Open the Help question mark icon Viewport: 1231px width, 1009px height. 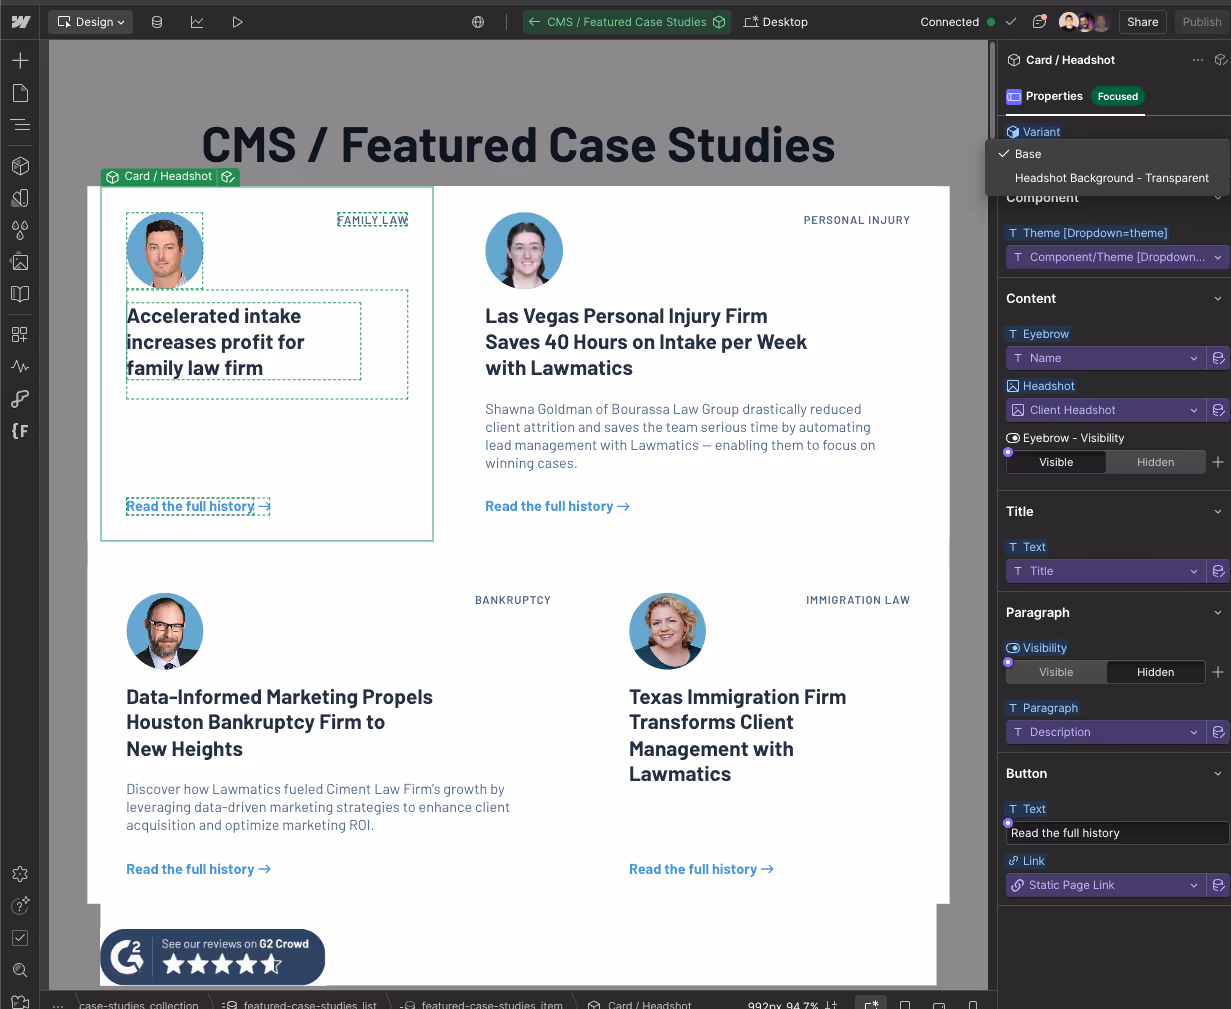(x=20, y=906)
